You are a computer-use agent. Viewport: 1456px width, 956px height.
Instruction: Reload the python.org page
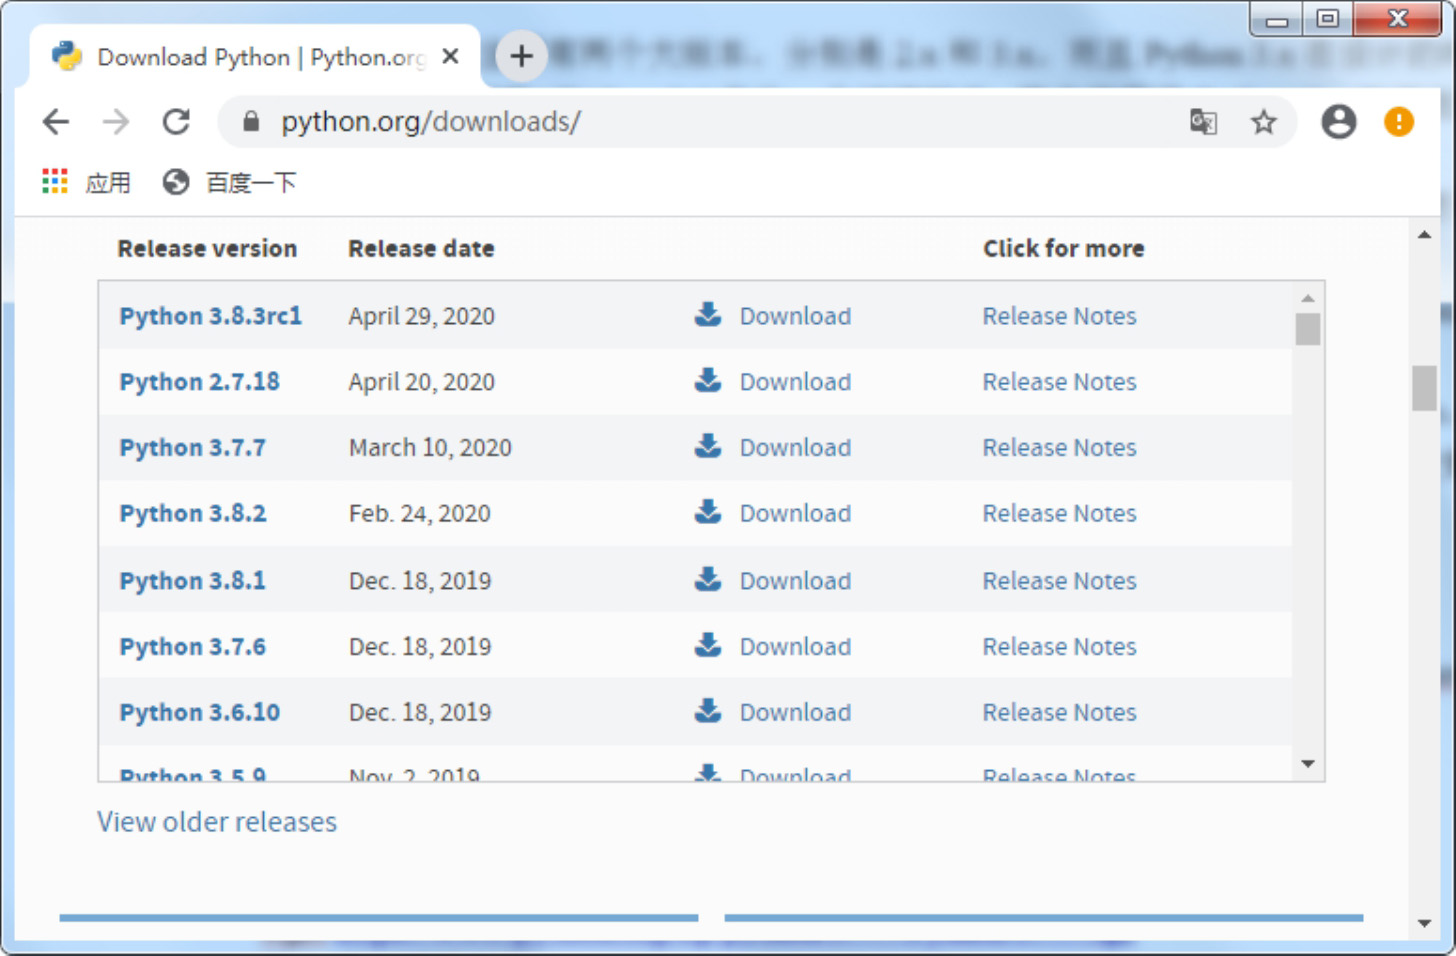[177, 122]
